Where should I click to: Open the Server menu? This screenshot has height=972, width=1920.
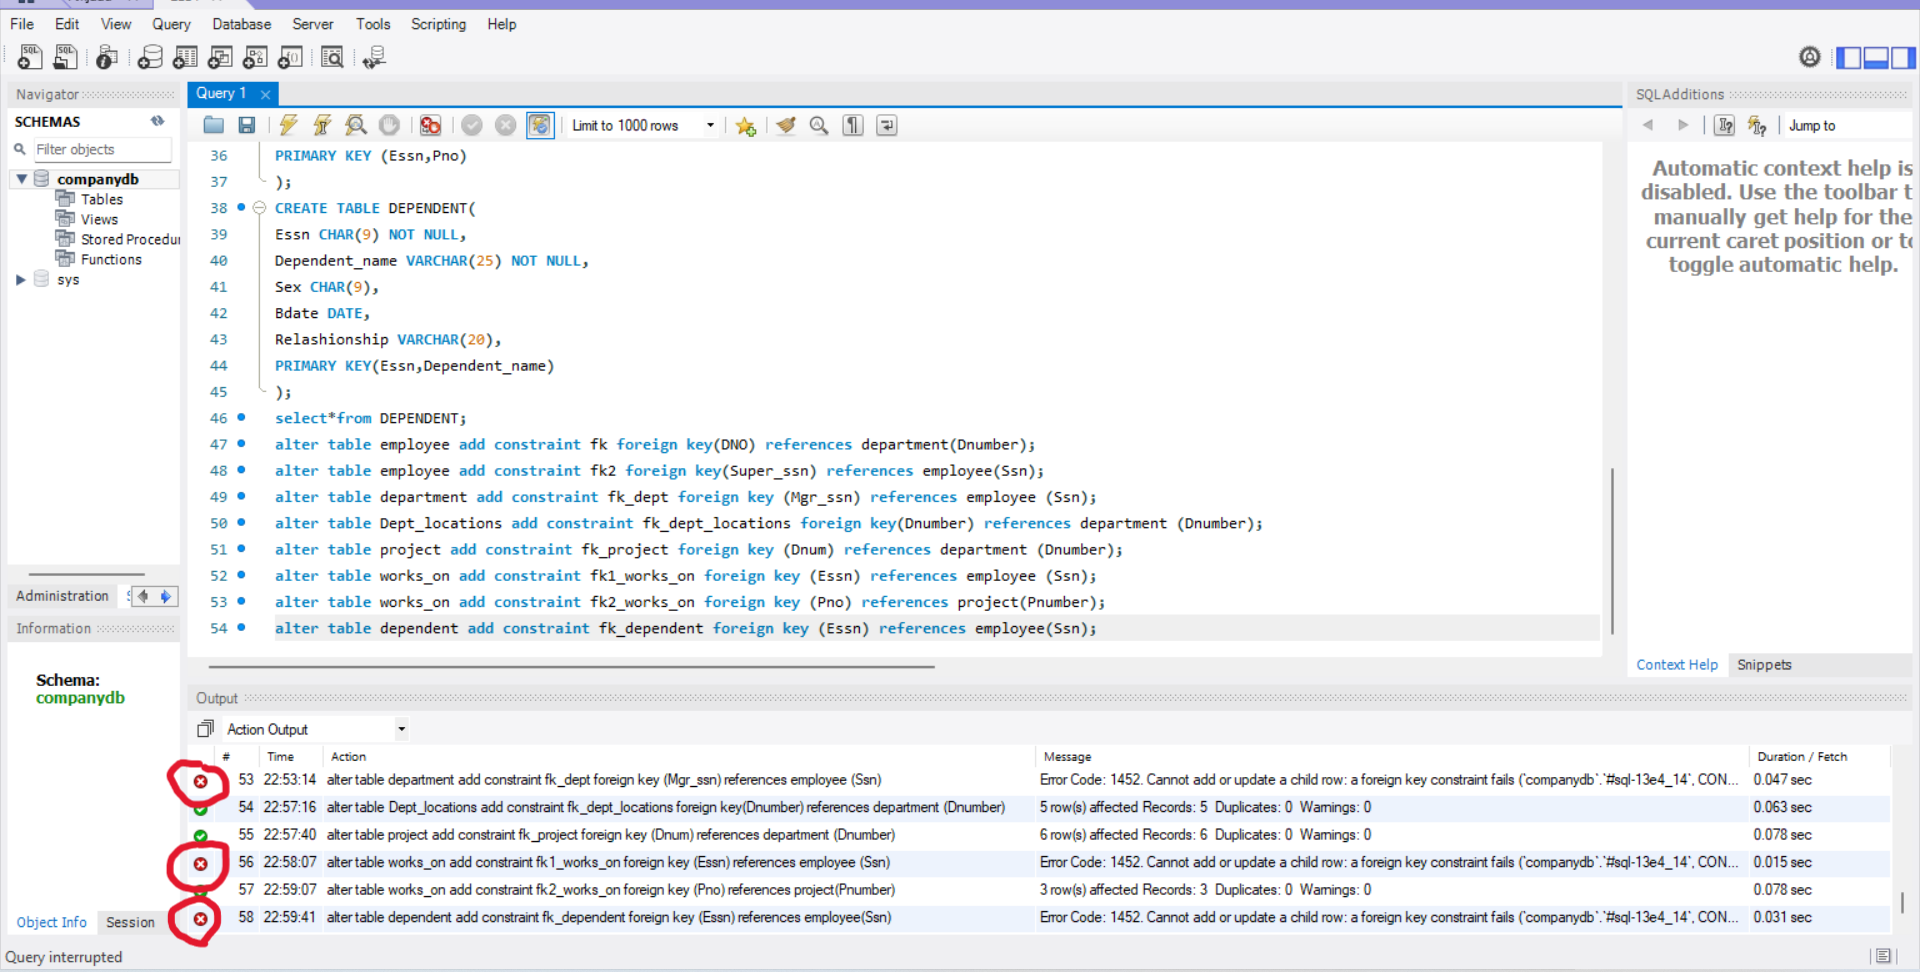[x=312, y=24]
